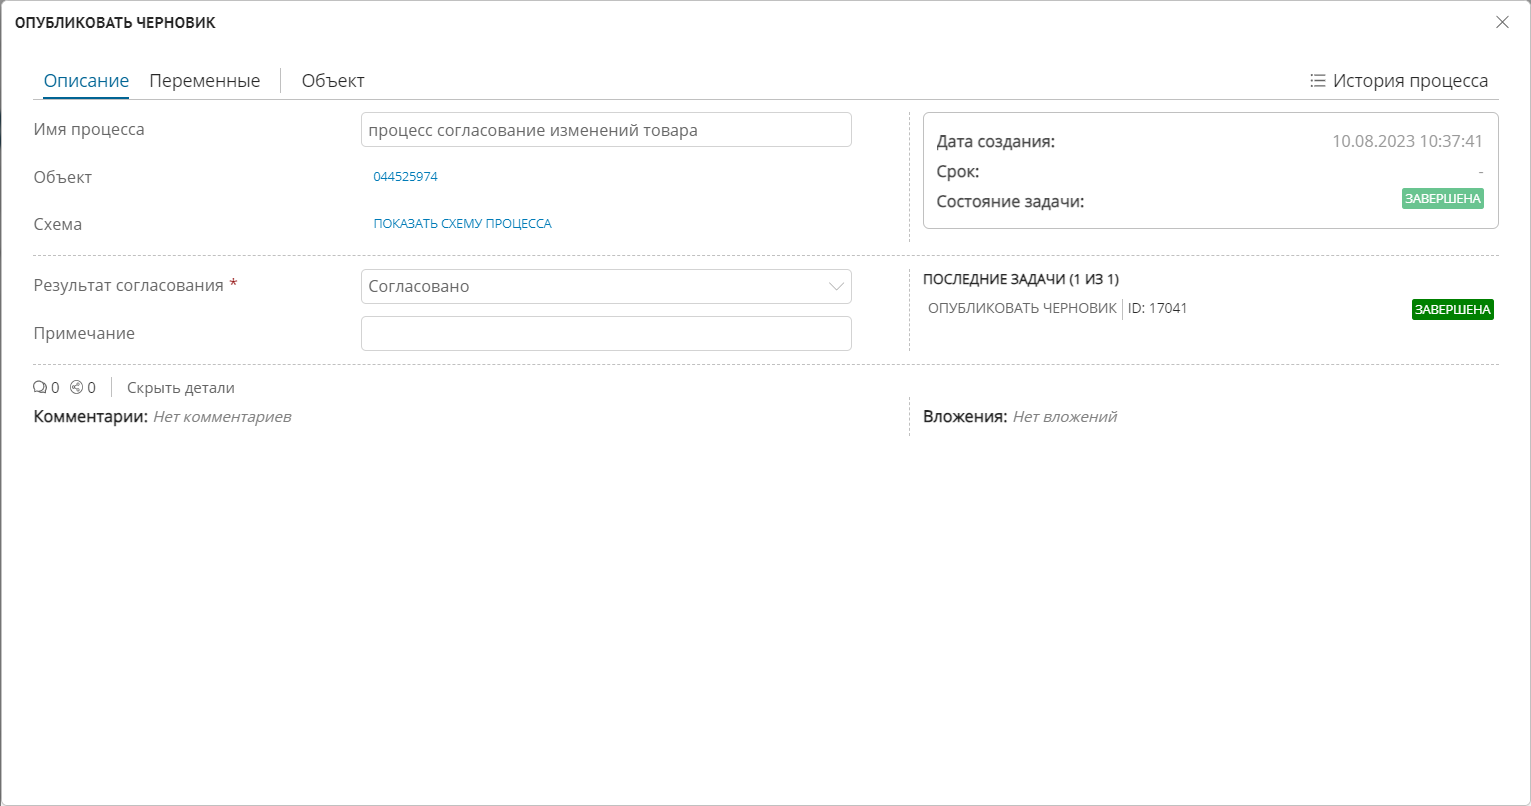Click Нет комментариев text

coord(222,416)
